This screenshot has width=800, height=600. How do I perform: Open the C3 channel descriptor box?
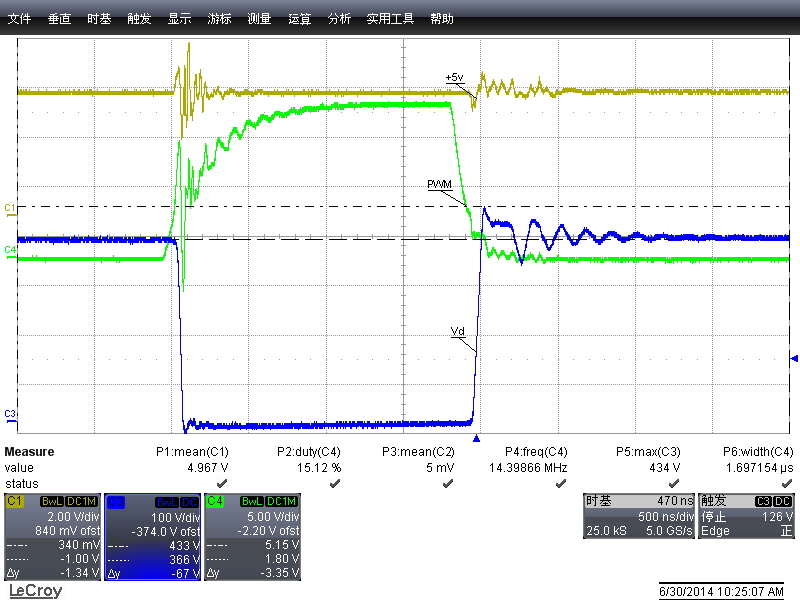[153, 537]
